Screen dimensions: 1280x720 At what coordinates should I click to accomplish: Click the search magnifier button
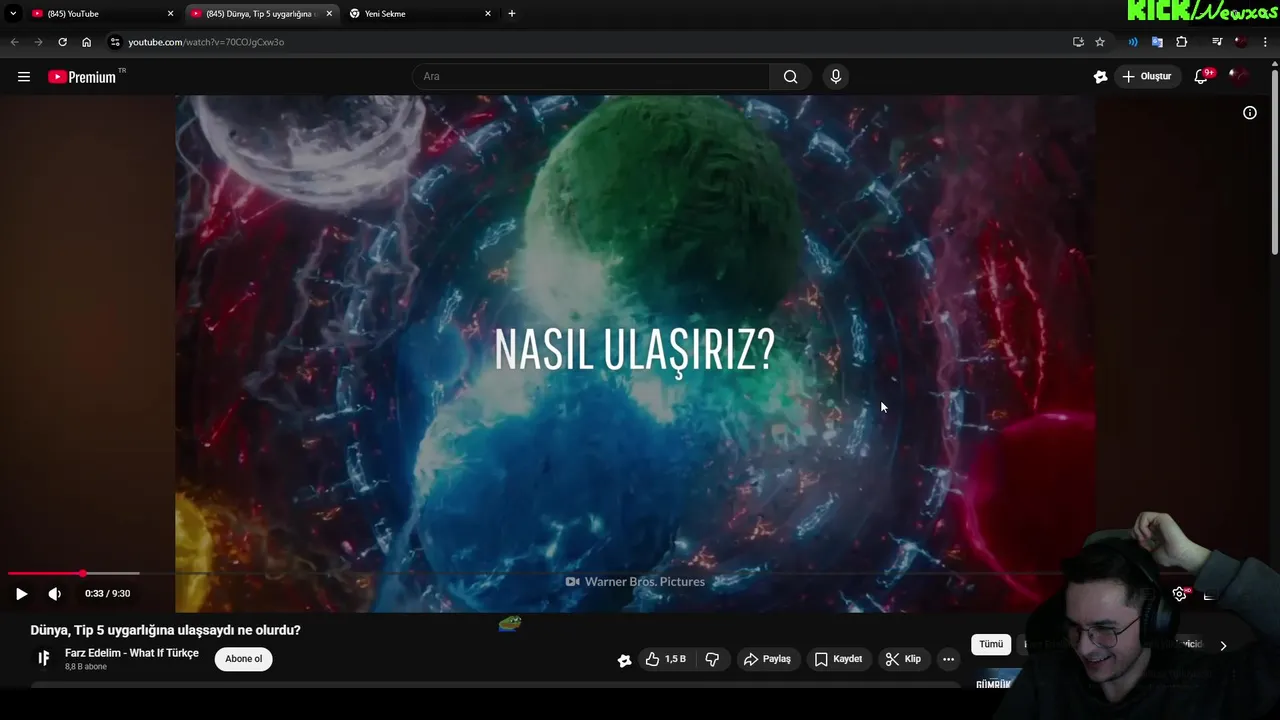[790, 77]
